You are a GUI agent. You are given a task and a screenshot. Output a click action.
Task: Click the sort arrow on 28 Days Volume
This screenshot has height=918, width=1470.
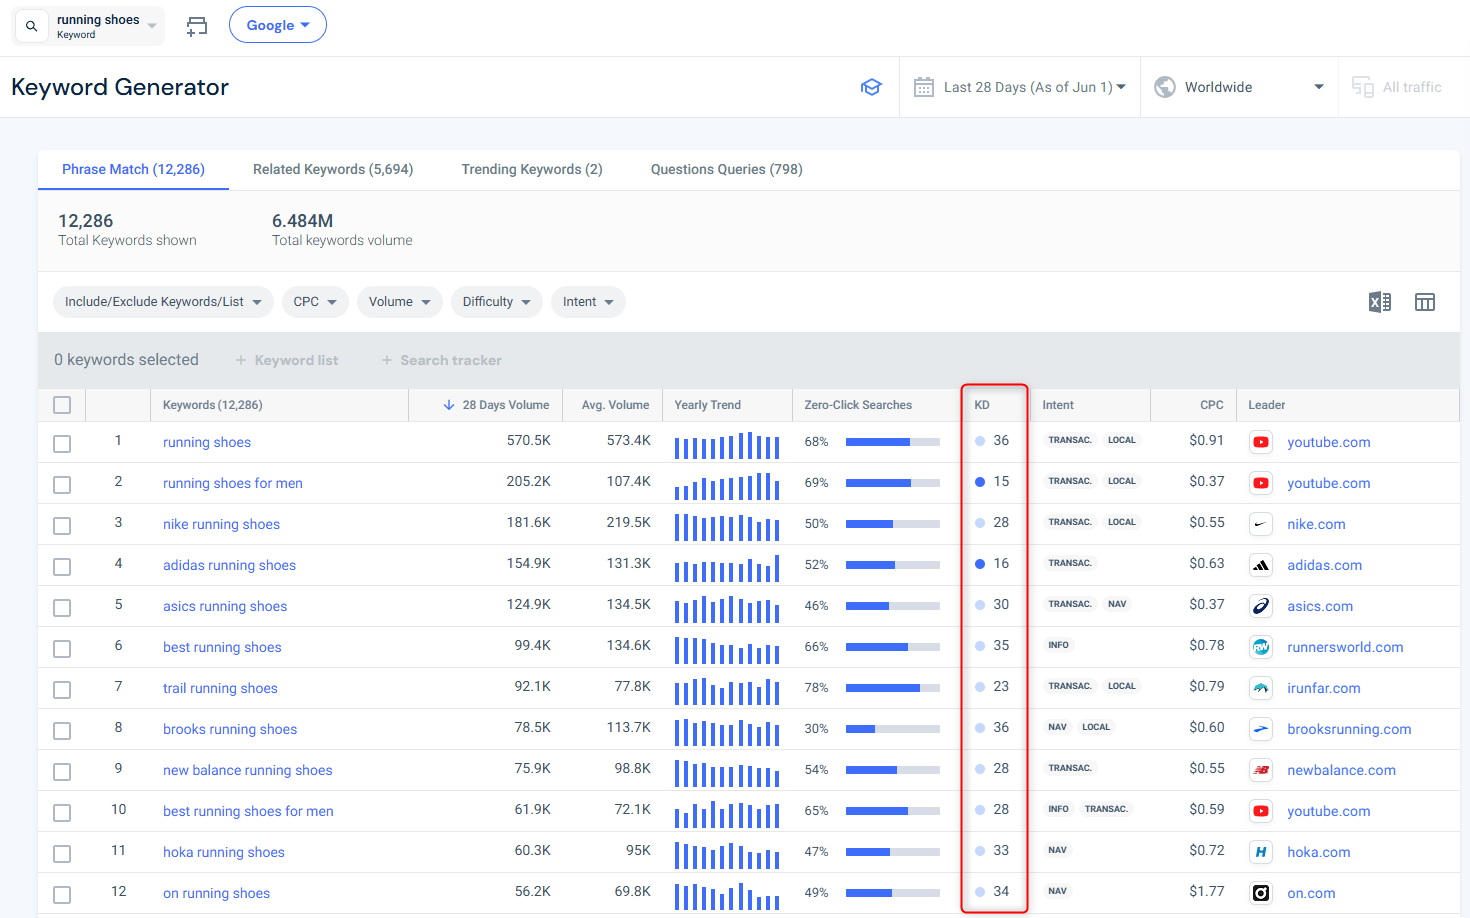(x=449, y=405)
